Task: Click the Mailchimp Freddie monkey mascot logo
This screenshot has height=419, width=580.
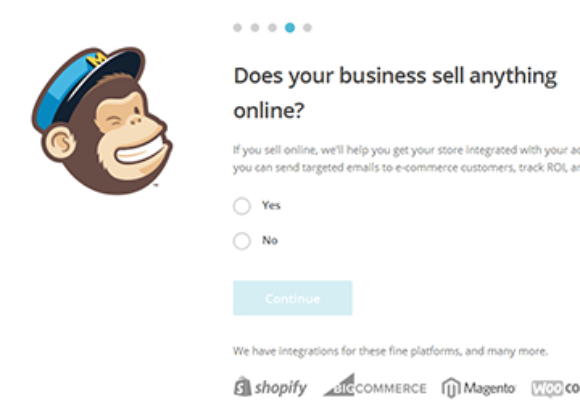Action: click(x=102, y=121)
